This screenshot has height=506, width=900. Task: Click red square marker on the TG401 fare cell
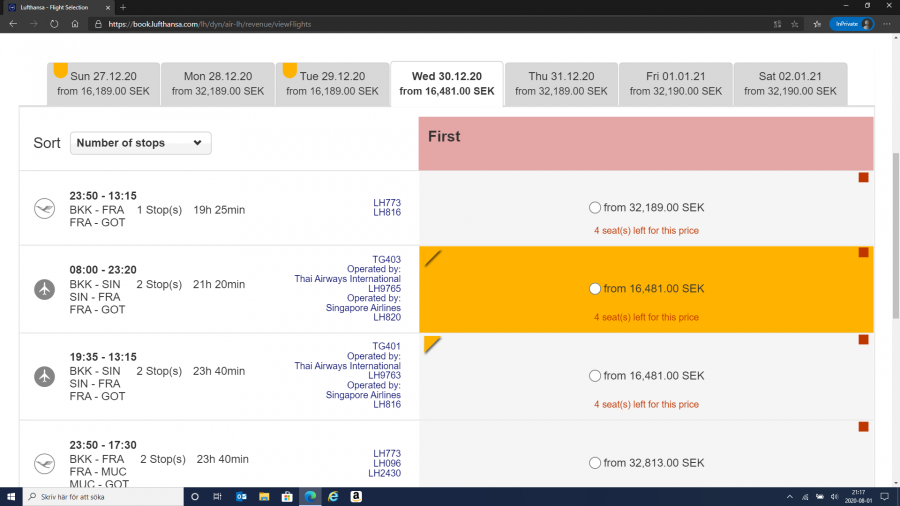[x=863, y=340]
